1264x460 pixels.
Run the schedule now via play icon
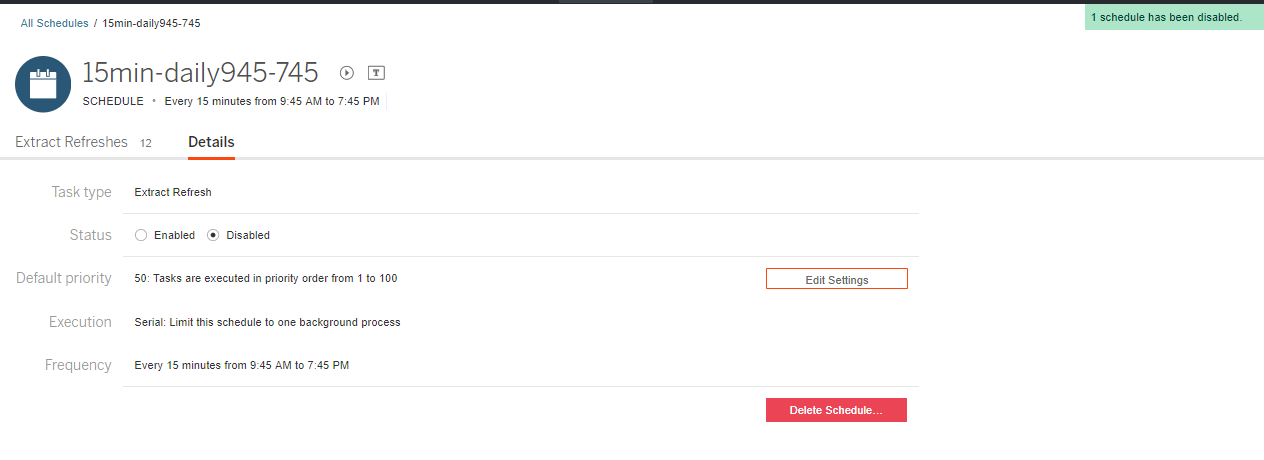[347, 73]
